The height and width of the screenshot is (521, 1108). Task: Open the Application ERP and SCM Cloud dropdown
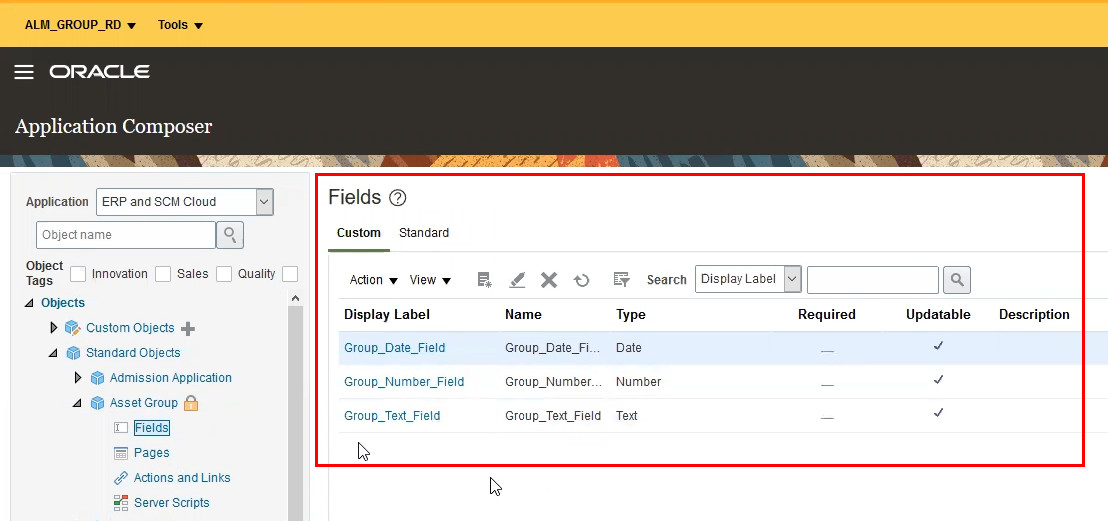[x=264, y=202]
